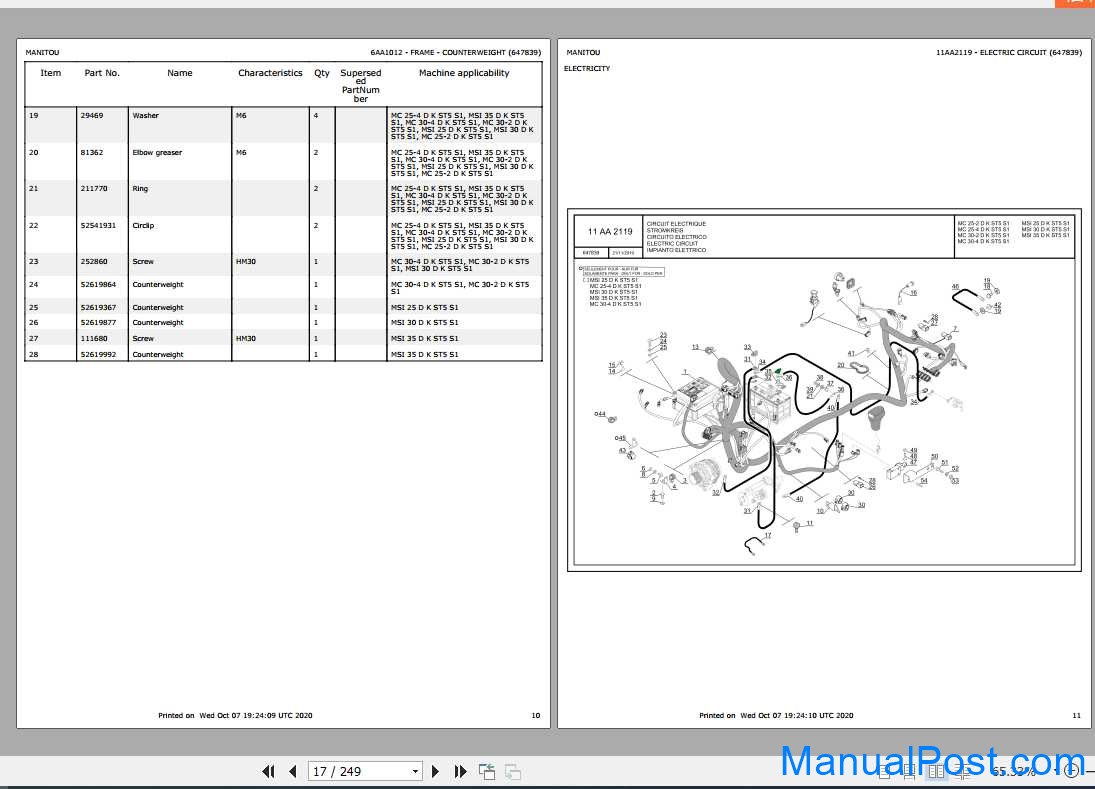Select part number 52619864
1095x789 pixels.
(x=98, y=285)
